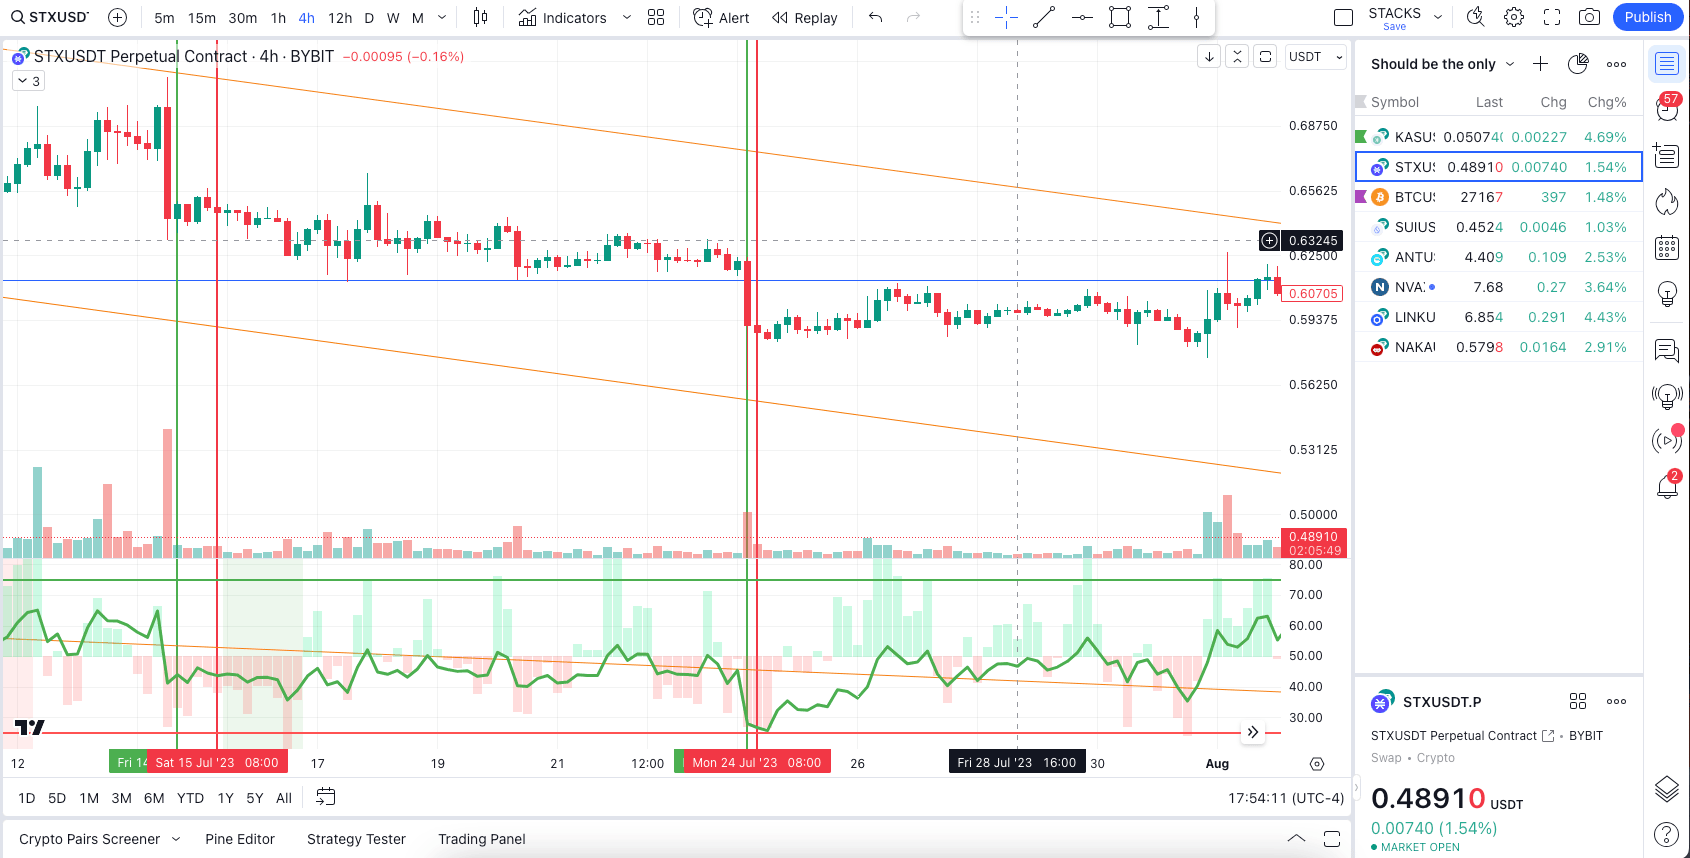The width and height of the screenshot is (1690, 858).
Task: Open hotlists flame icon
Action: click(1667, 202)
